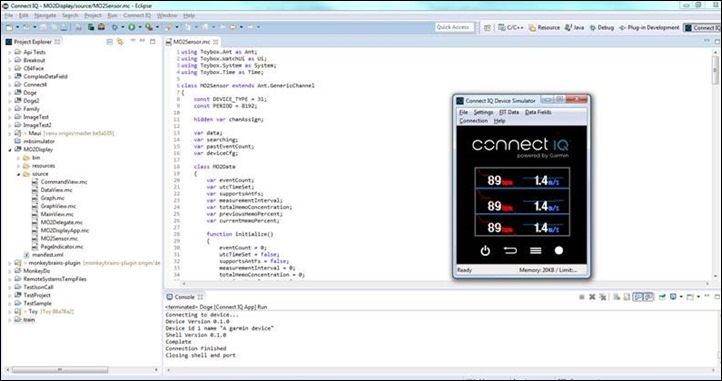Click the External Tools run icon with red toolbox
The width and height of the screenshot is (722, 381).
[149, 27]
